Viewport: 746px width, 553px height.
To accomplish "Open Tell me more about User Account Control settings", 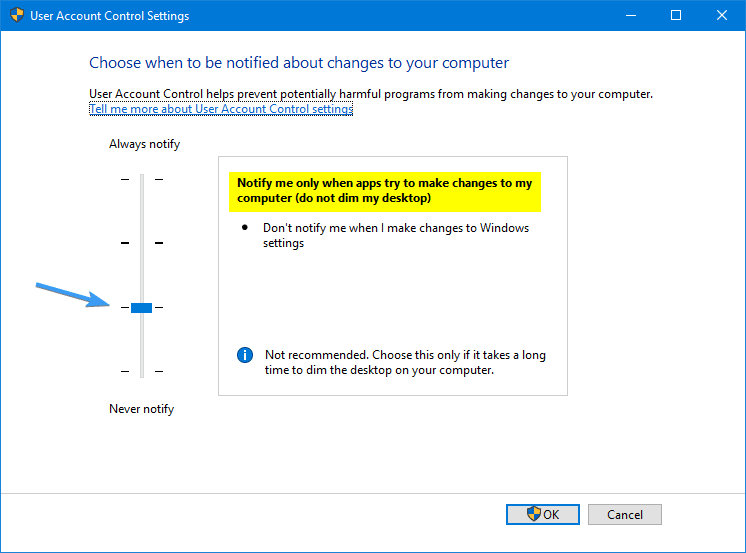I will [221, 109].
